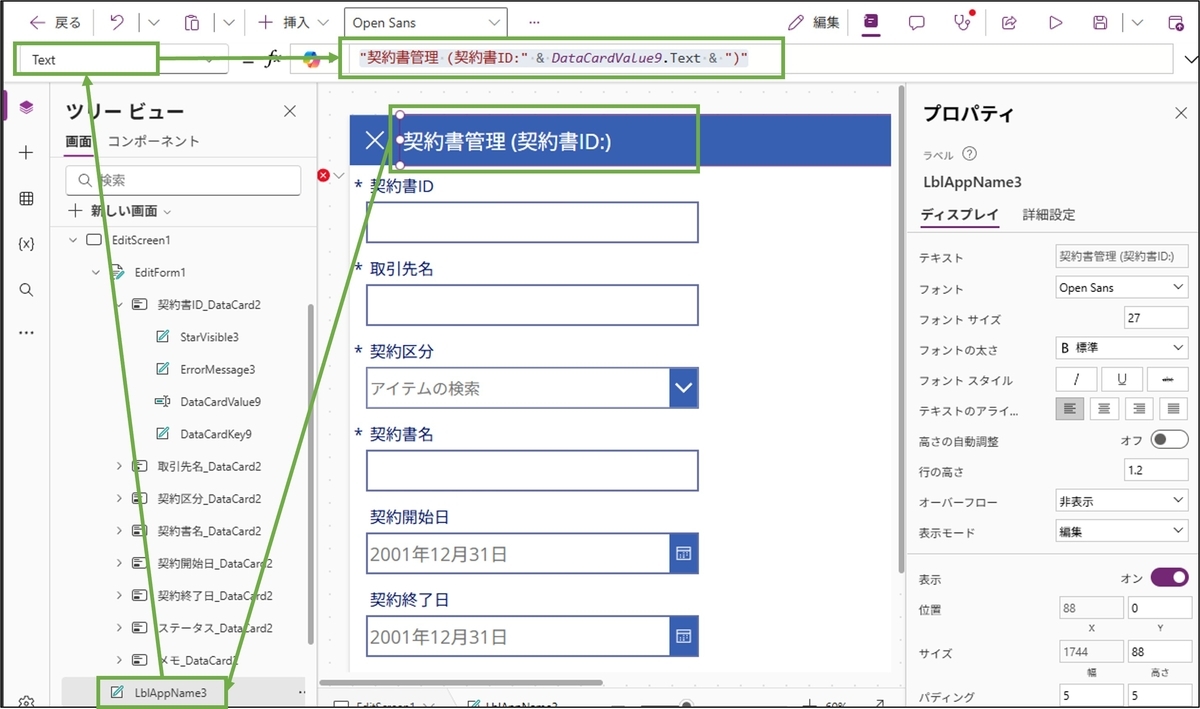Click the sidebar more options ellipsis
The width and height of the screenshot is (1200, 709).
[26, 332]
